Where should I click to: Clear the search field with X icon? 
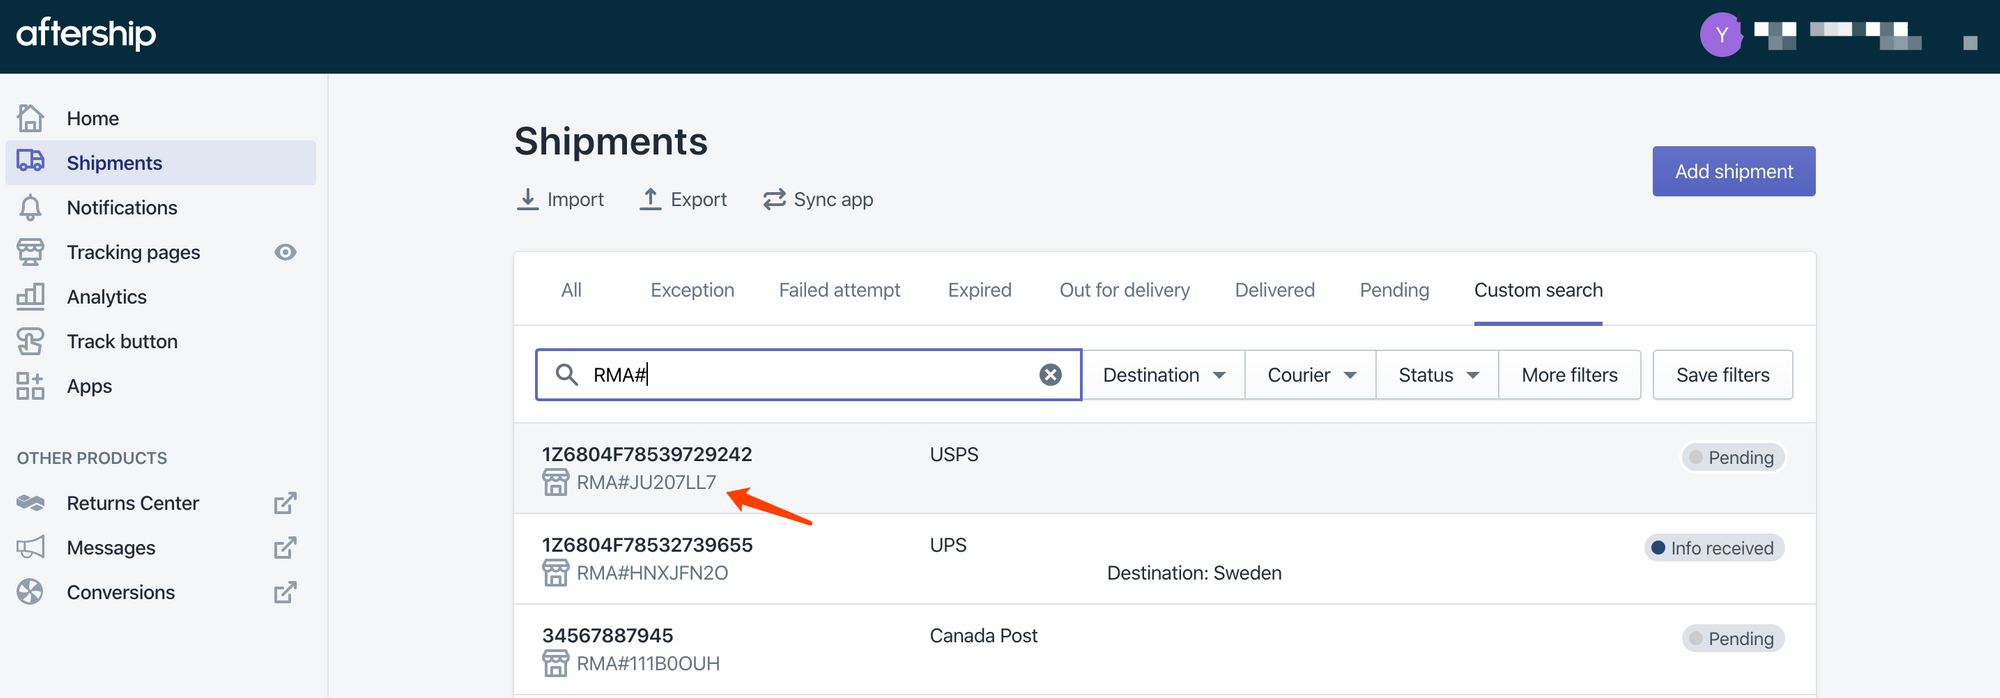[x=1050, y=375]
